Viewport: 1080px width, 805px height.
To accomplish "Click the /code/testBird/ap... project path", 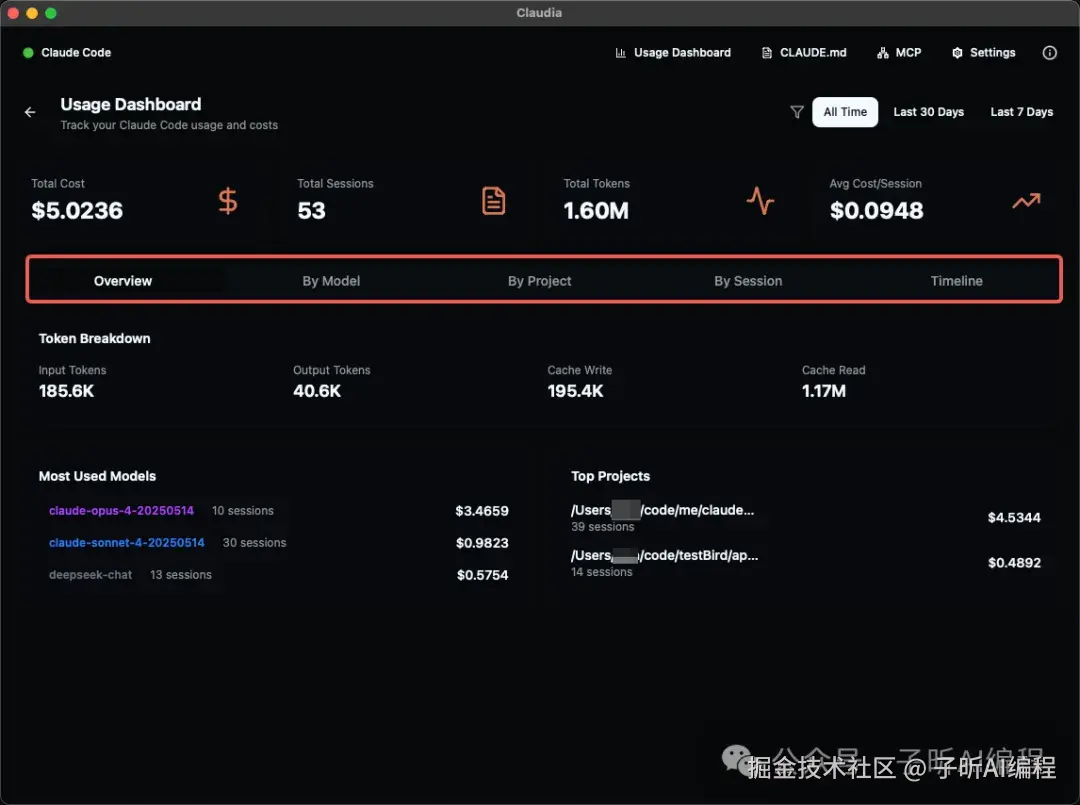I will click(665, 556).
